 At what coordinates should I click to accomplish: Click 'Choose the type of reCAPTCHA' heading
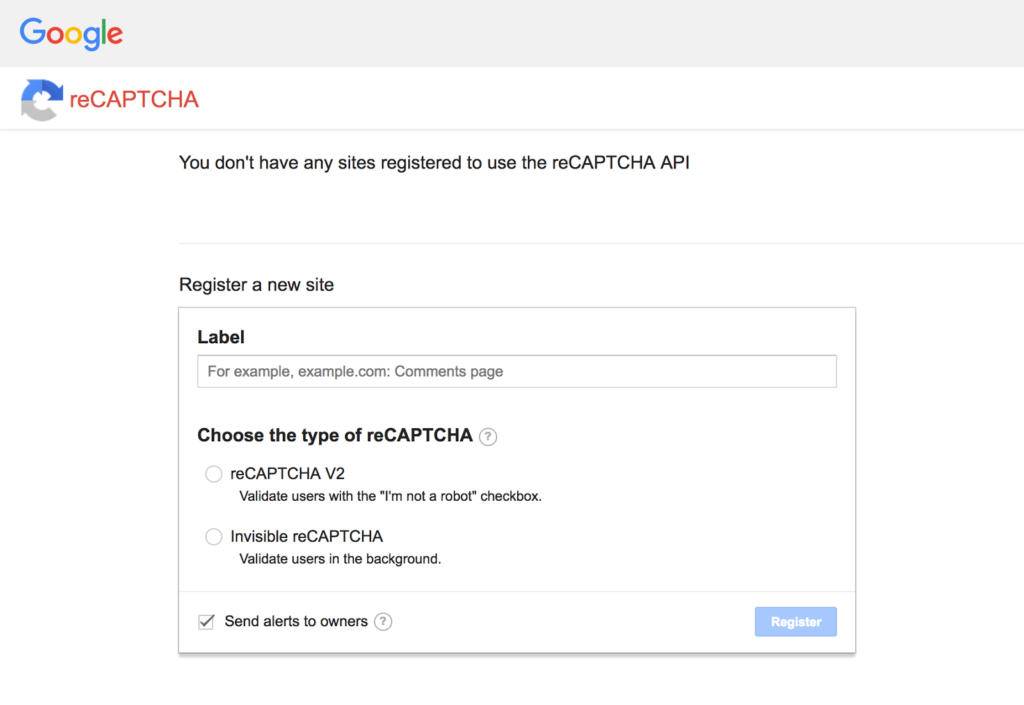point(335,435)
